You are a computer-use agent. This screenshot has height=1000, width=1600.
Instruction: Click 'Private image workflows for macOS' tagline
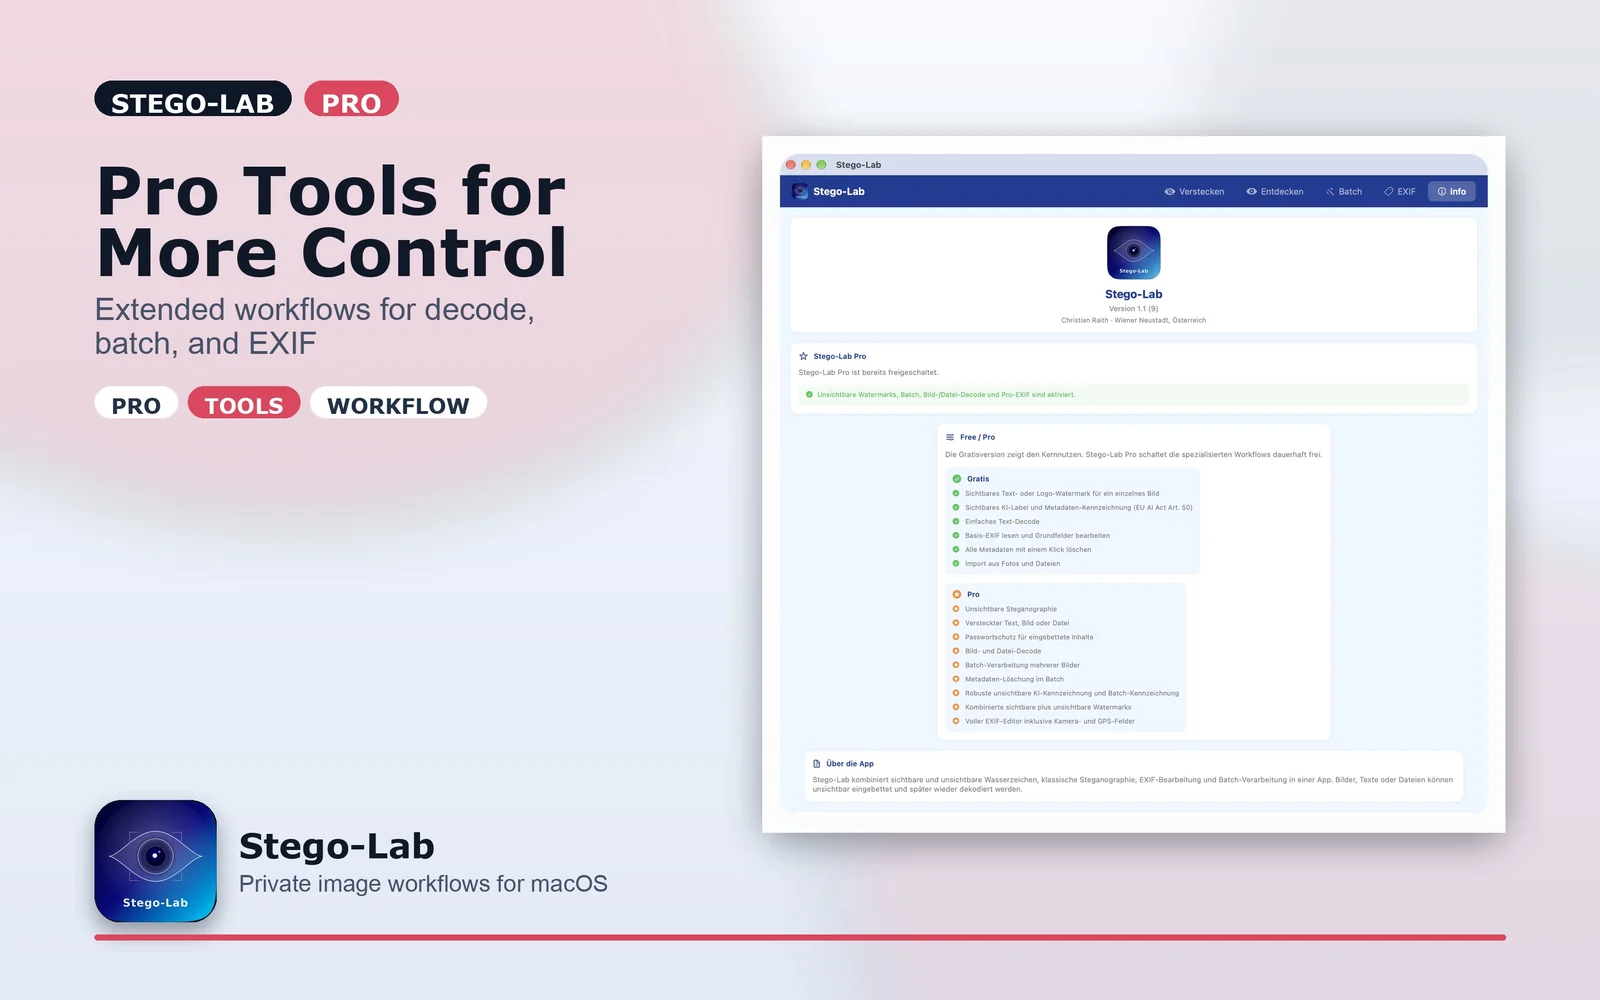[423, 884]
